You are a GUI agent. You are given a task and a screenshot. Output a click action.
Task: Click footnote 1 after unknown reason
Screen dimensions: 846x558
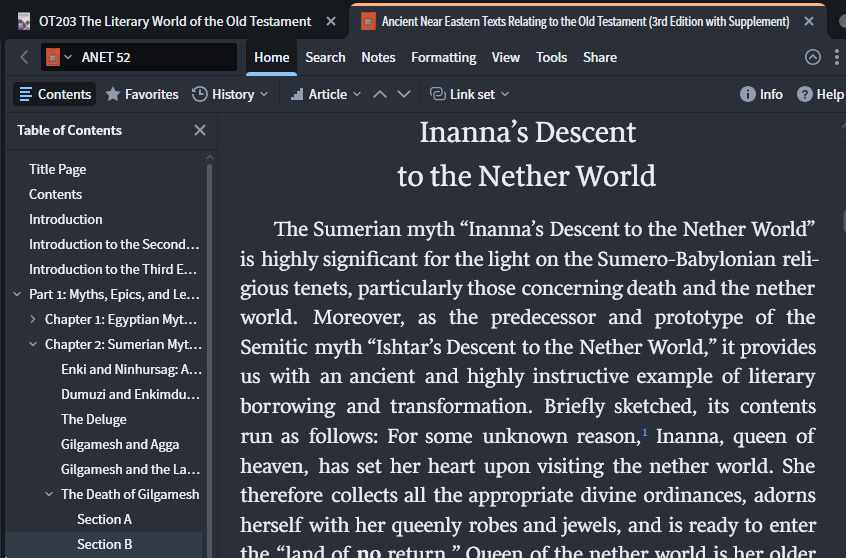pos(645,432)
